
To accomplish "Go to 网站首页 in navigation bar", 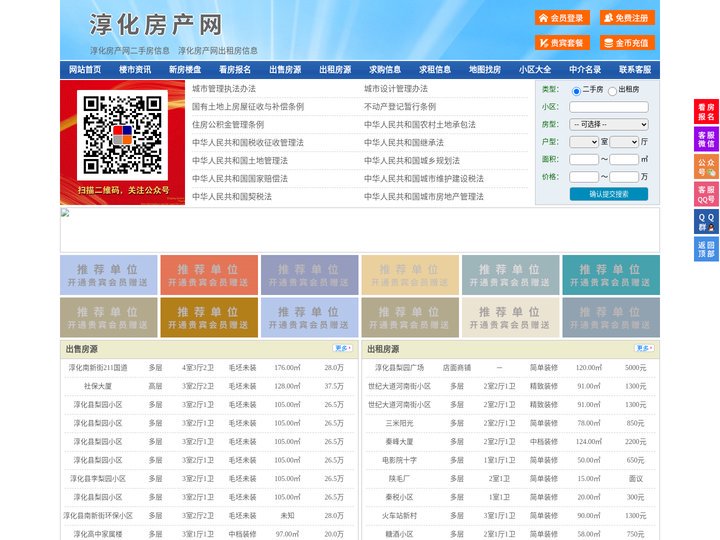I will point(85,70).
